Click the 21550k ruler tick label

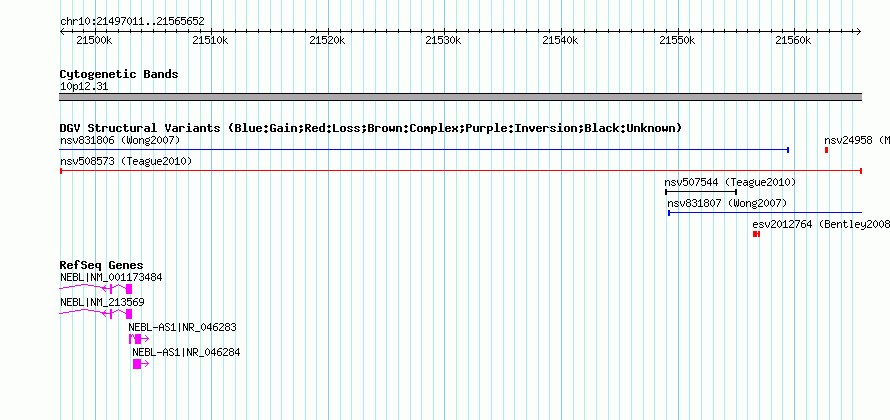[677, 40]
